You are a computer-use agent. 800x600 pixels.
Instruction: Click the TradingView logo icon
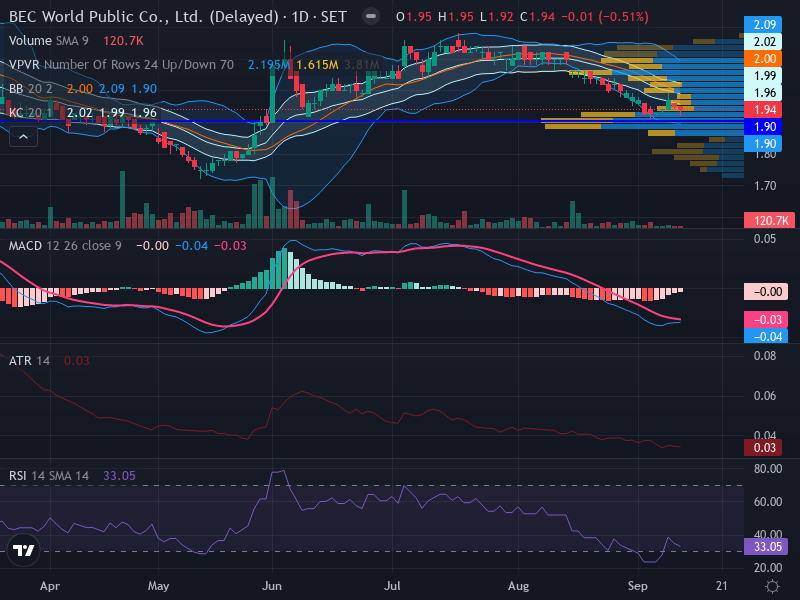pyautogui.click(x=23, y=550)
